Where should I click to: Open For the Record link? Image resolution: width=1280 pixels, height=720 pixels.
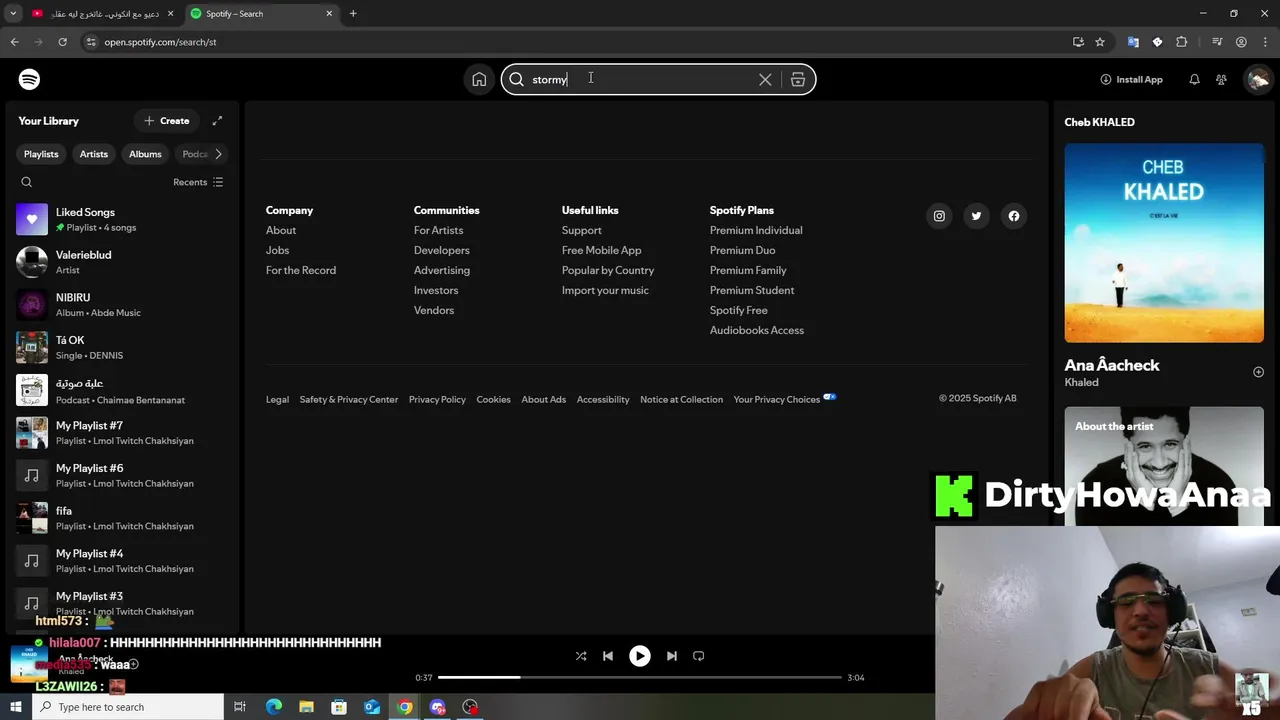pyautogui.click(x=301, y=270)
